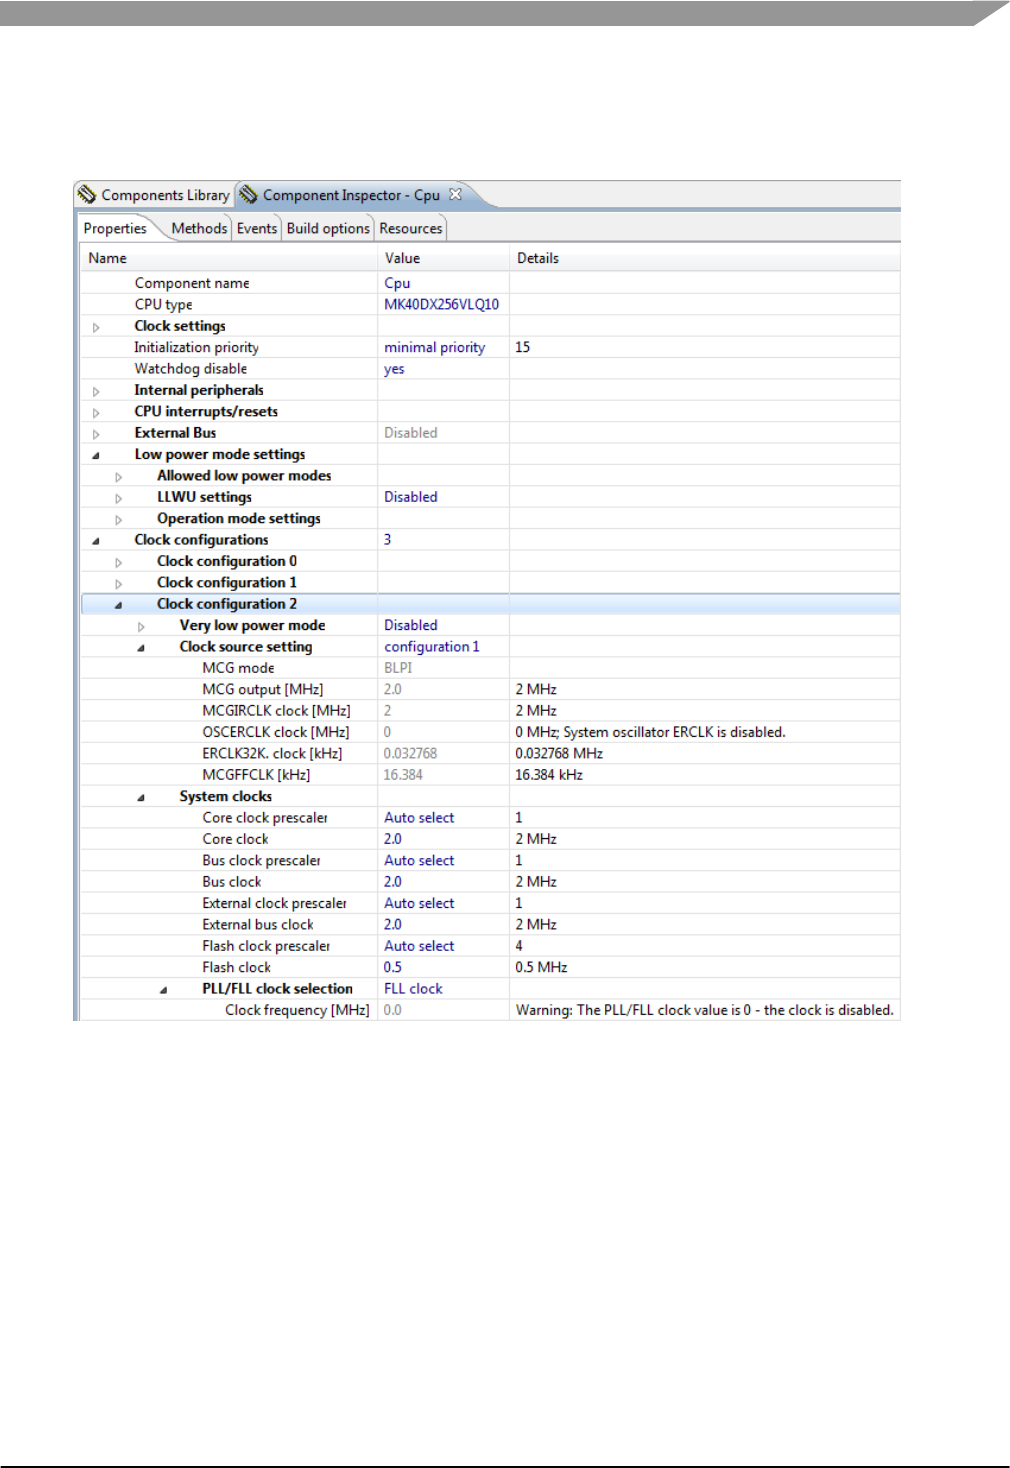This screenshot has width=1010, height=1468.
Task: Click the 16.384 kHz detail text
Action: (549, 775)
